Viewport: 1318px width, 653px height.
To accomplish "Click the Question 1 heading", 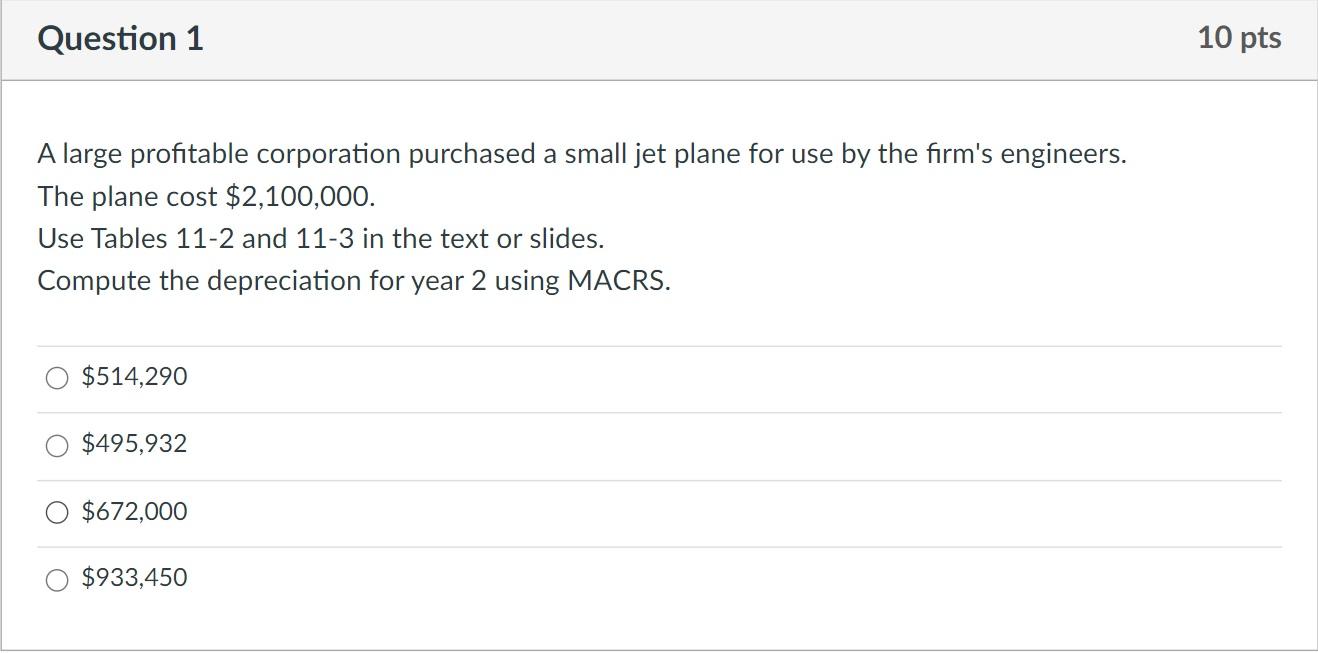I will [x=120, y=39].
